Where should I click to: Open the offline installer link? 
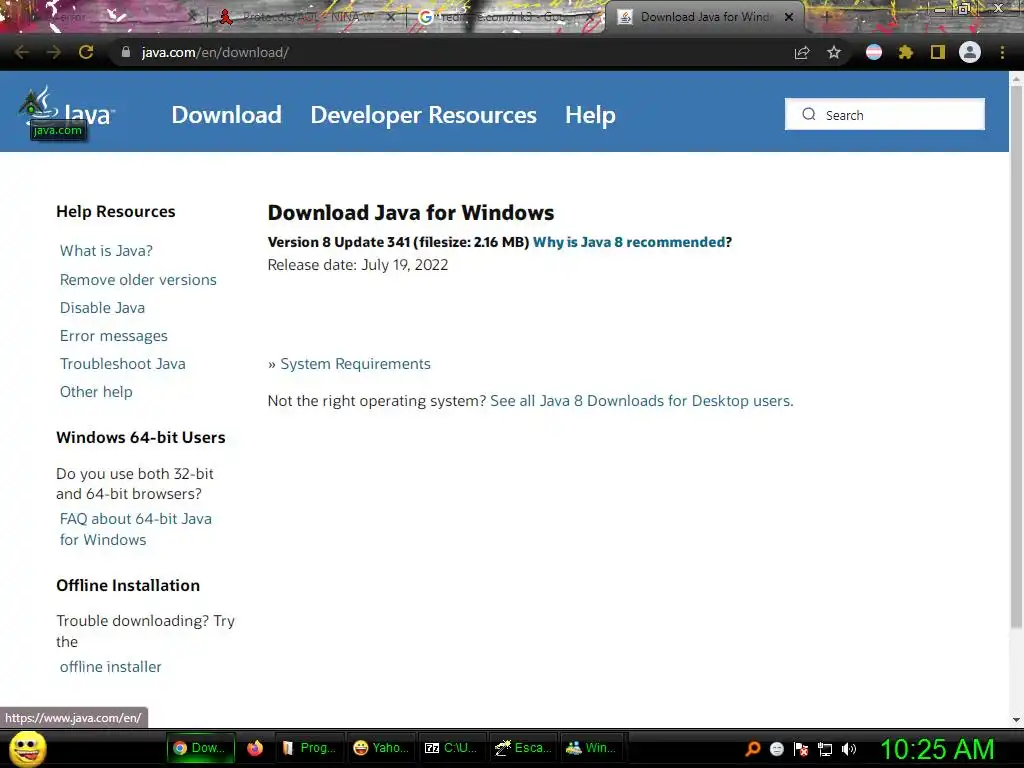[110, 667]
